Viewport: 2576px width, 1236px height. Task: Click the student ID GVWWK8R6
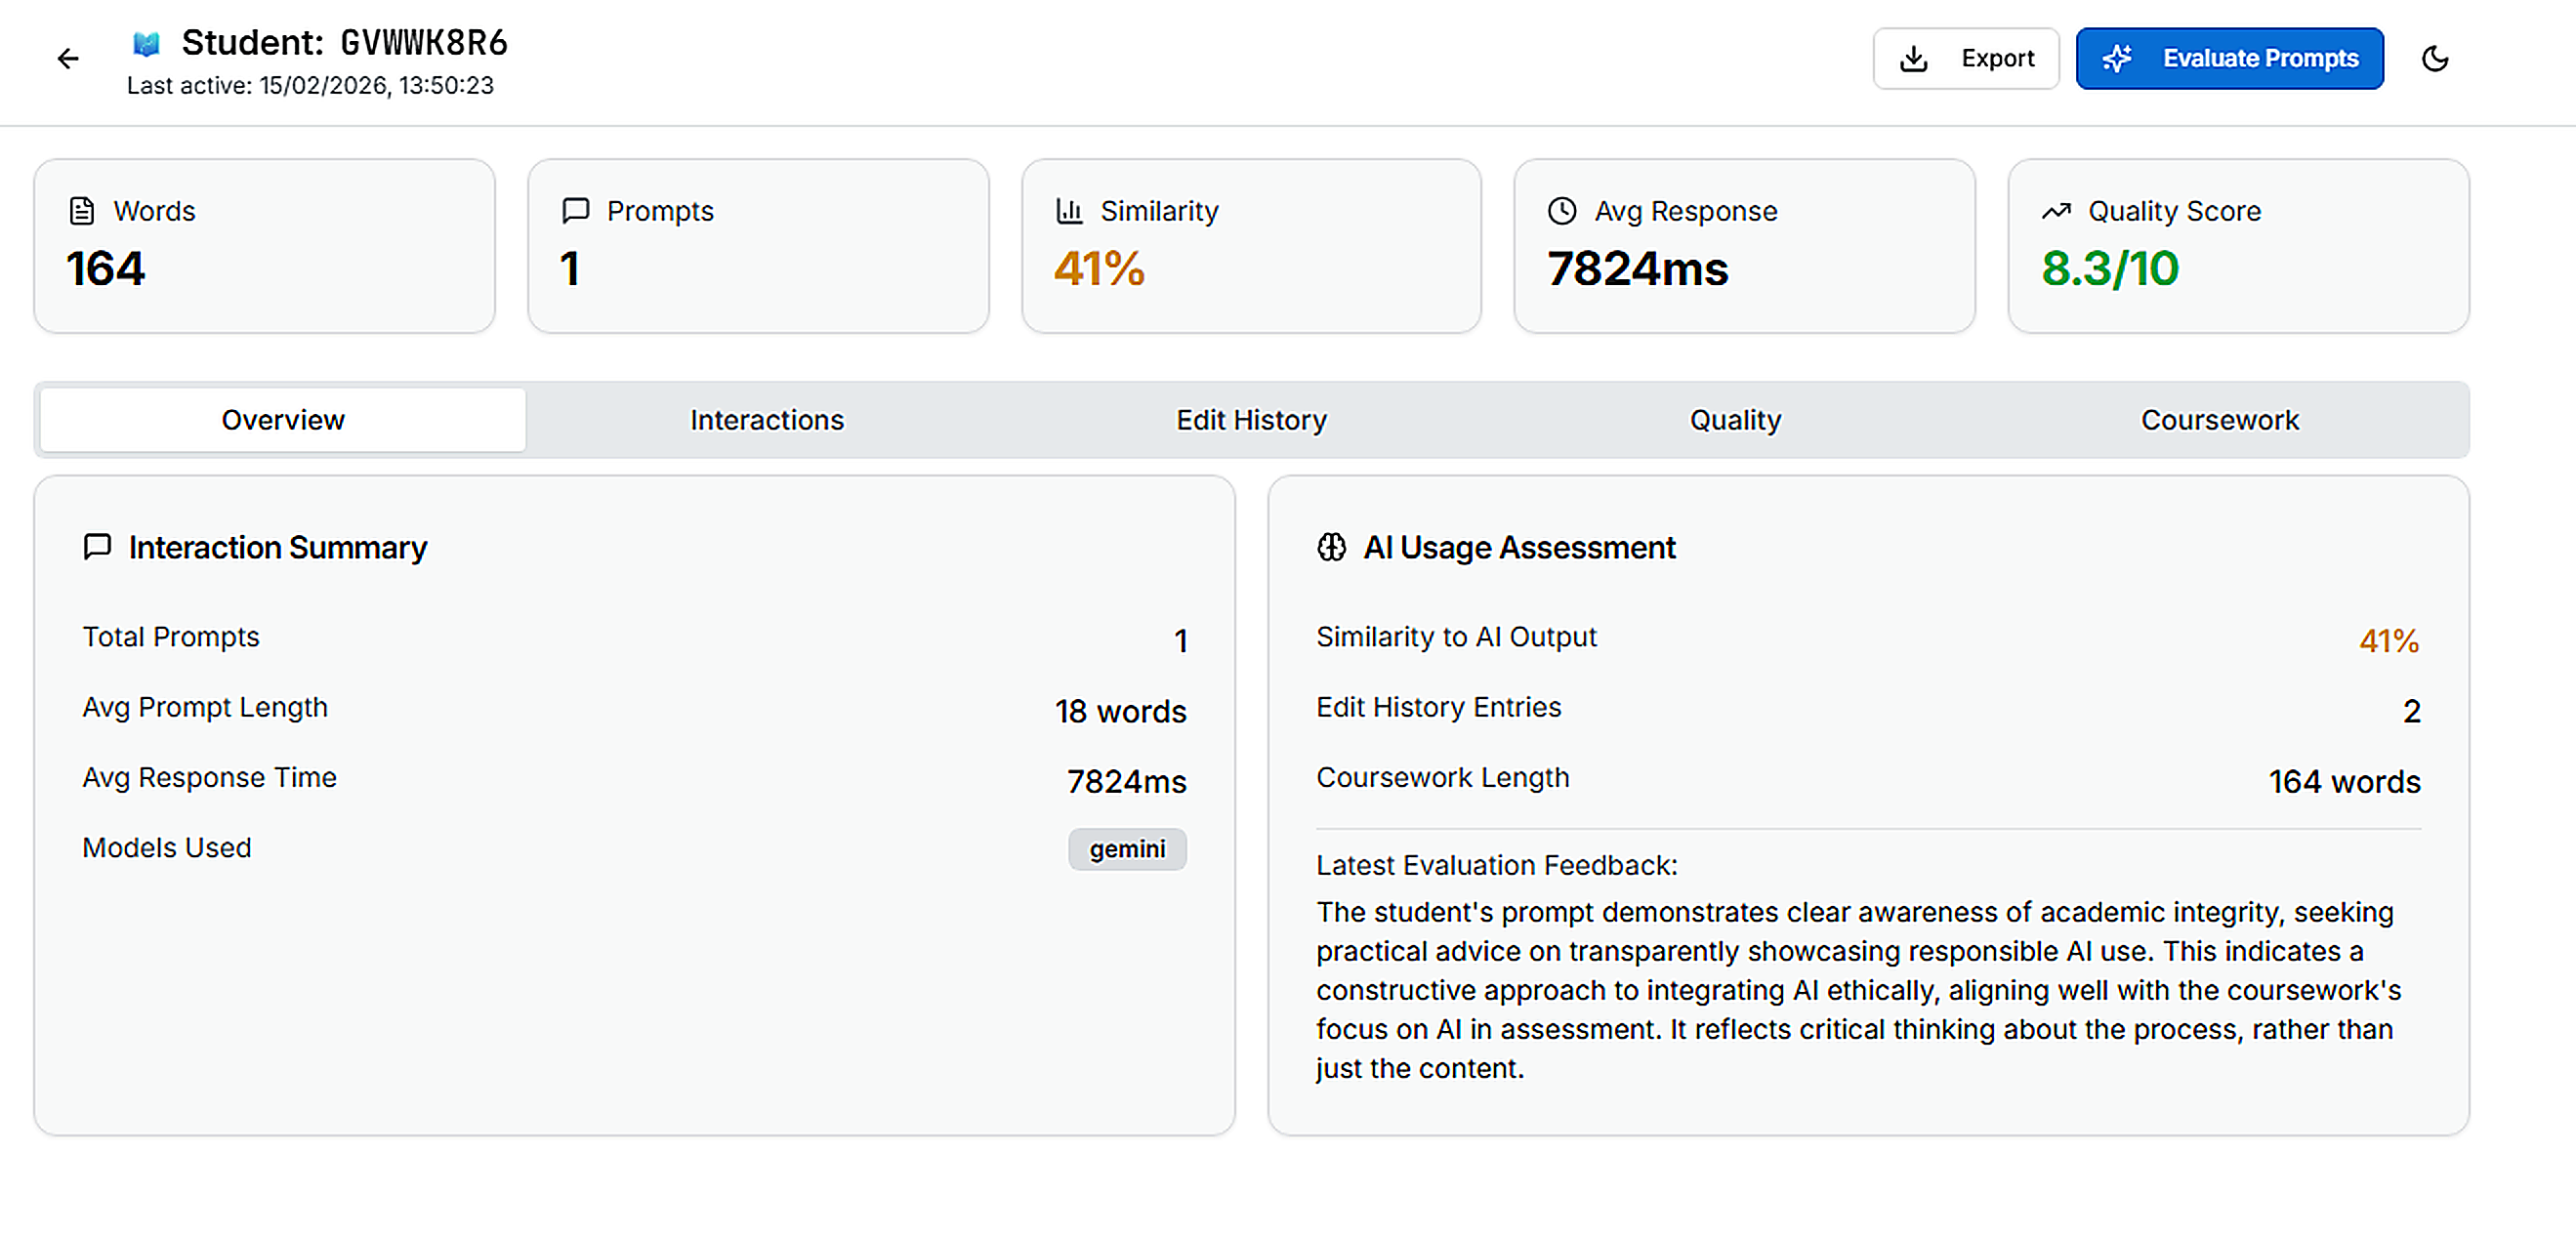pos(424,43)
